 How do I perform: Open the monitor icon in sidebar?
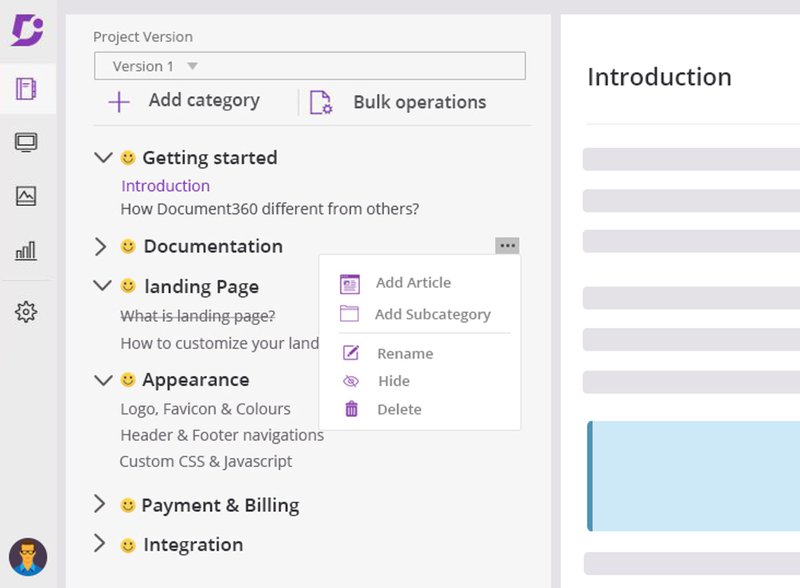27,143
